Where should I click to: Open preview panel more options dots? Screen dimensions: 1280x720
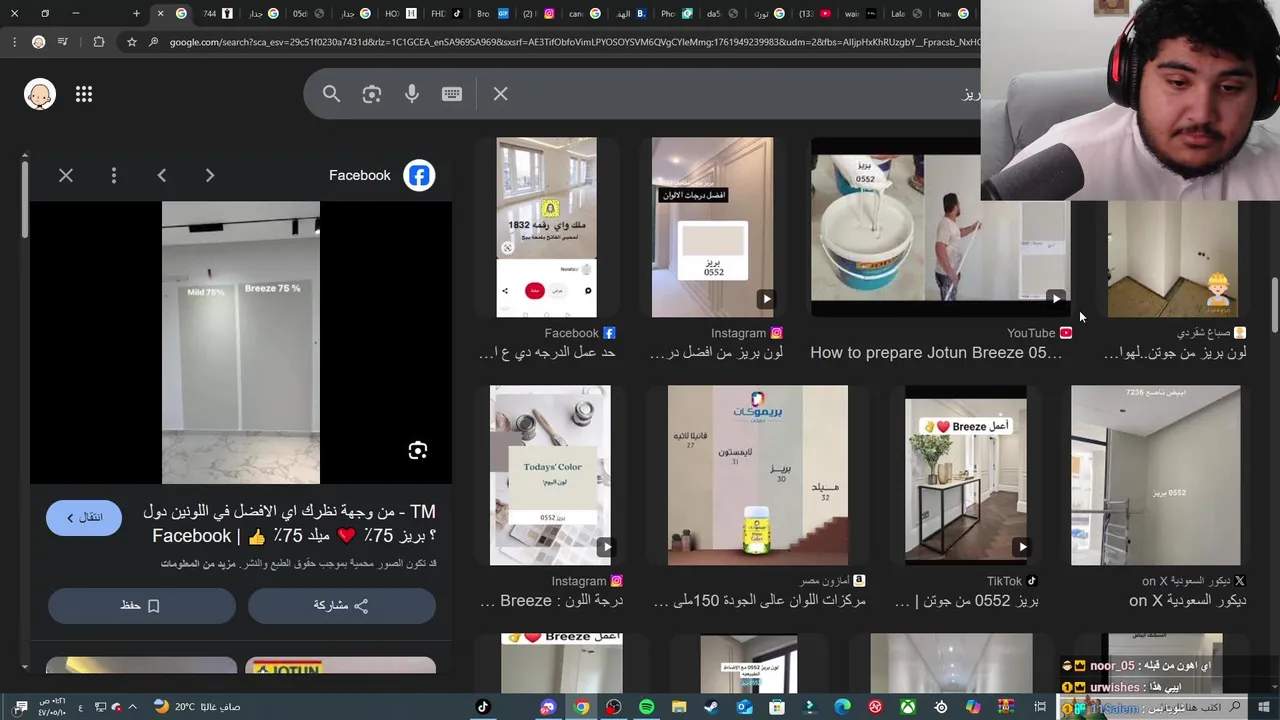click(x=114, y=175)
